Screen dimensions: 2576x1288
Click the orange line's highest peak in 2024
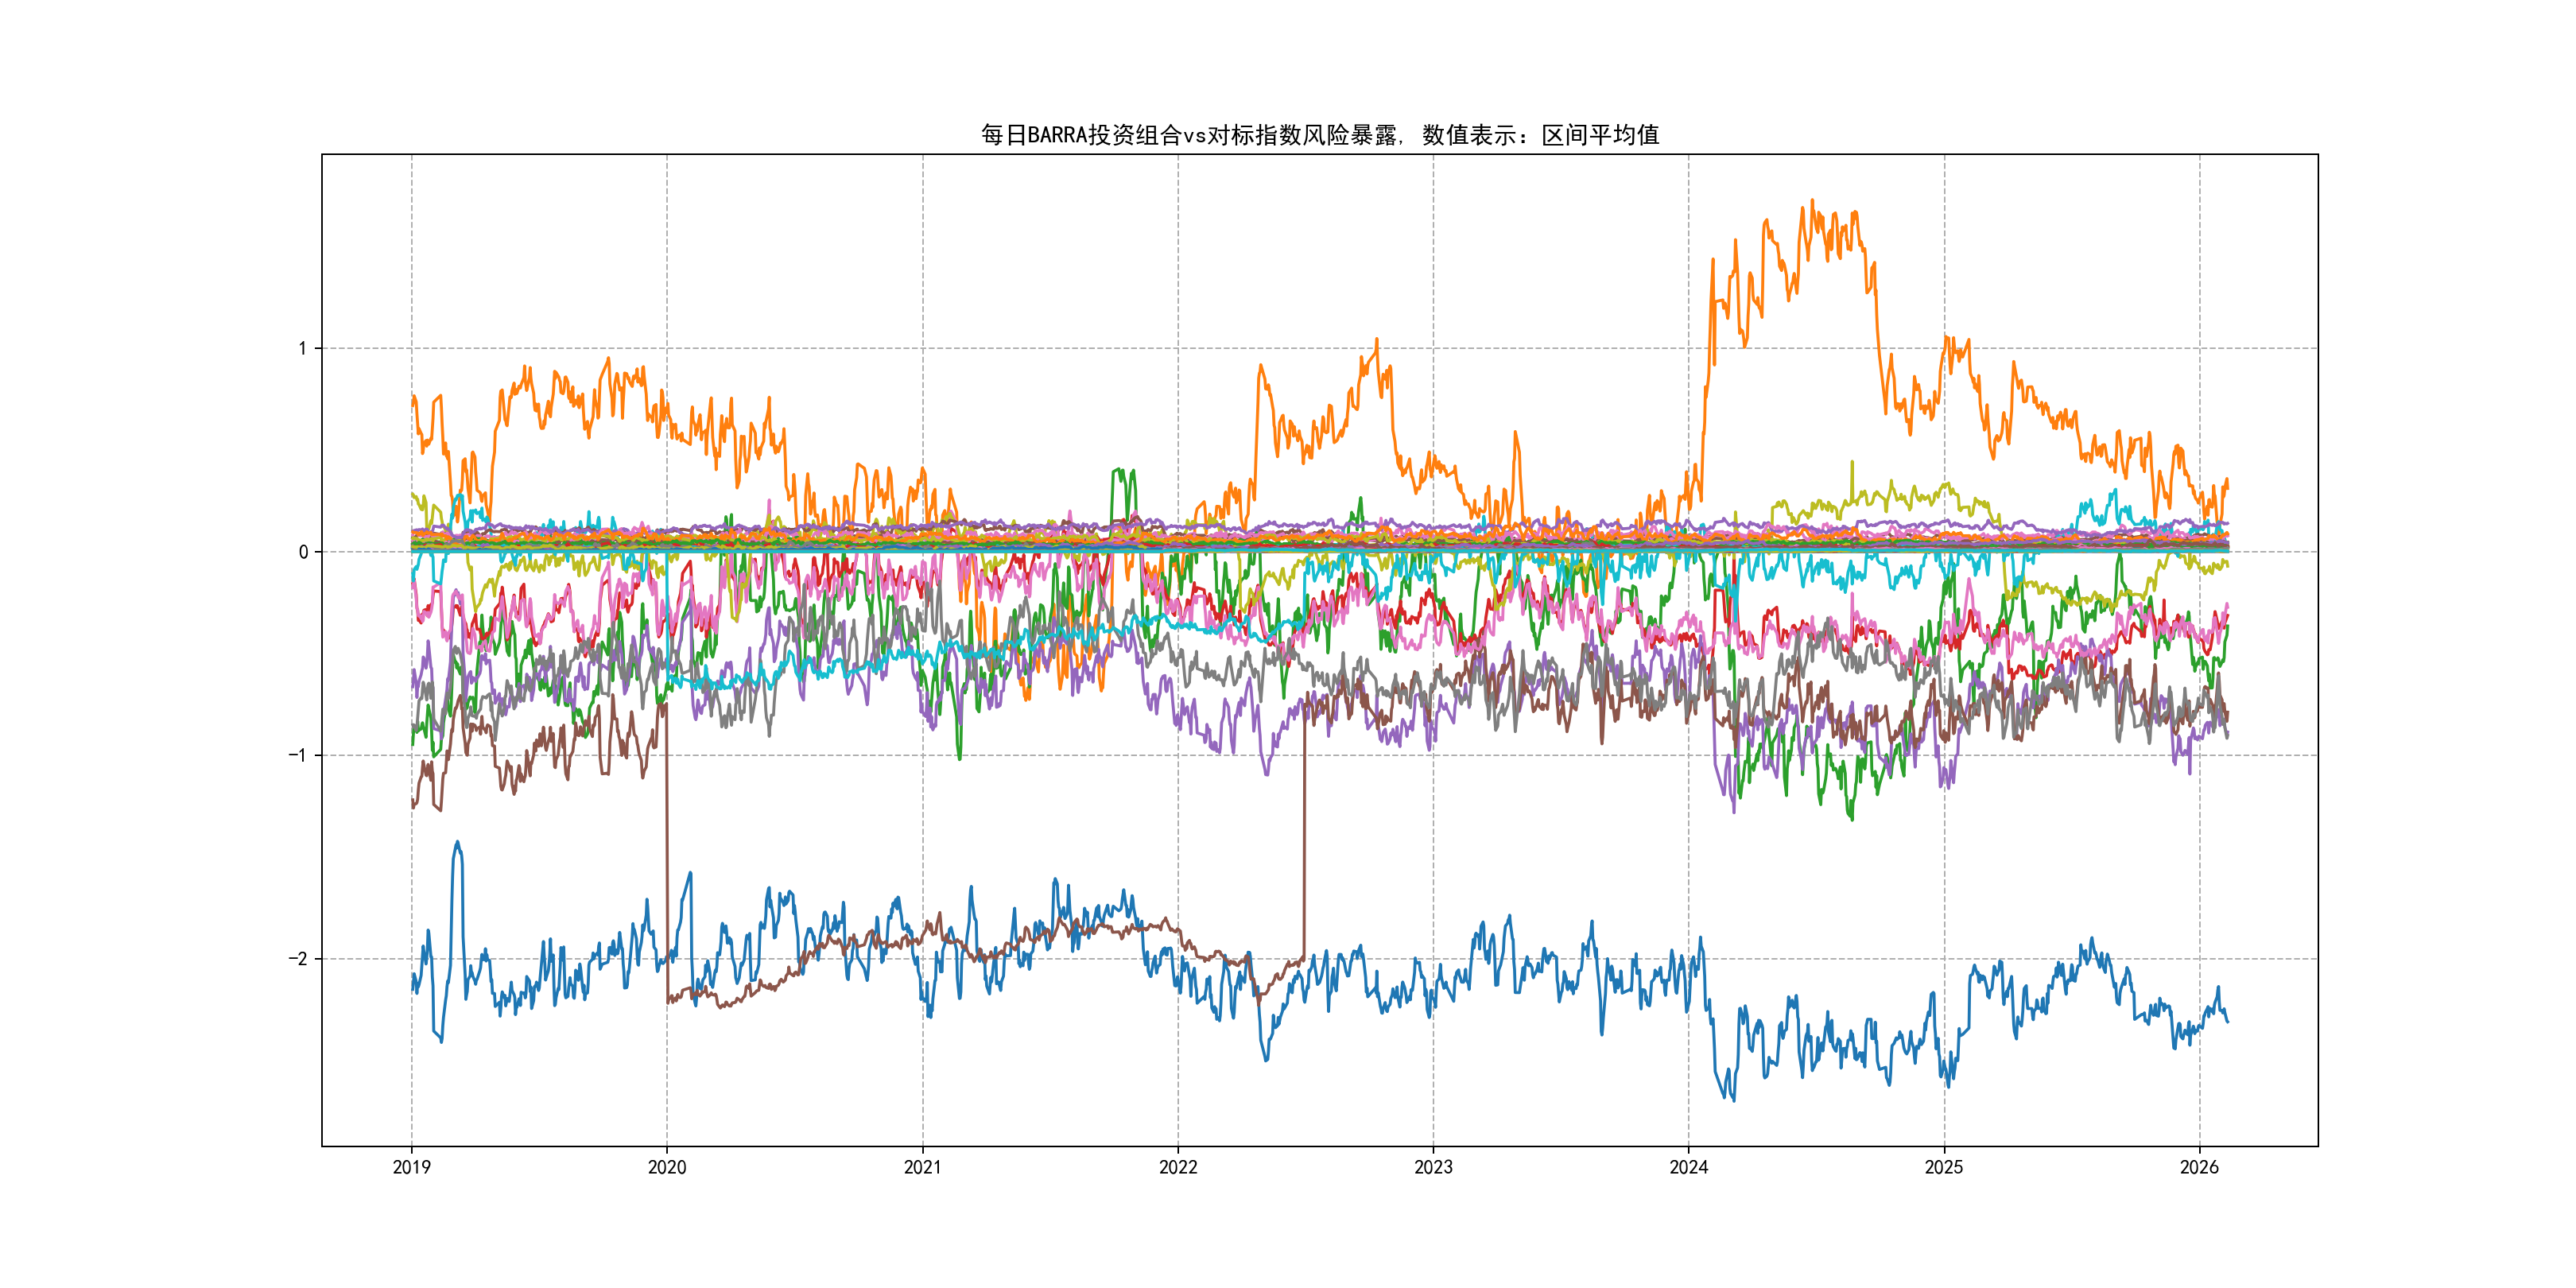click(1812, 203)
